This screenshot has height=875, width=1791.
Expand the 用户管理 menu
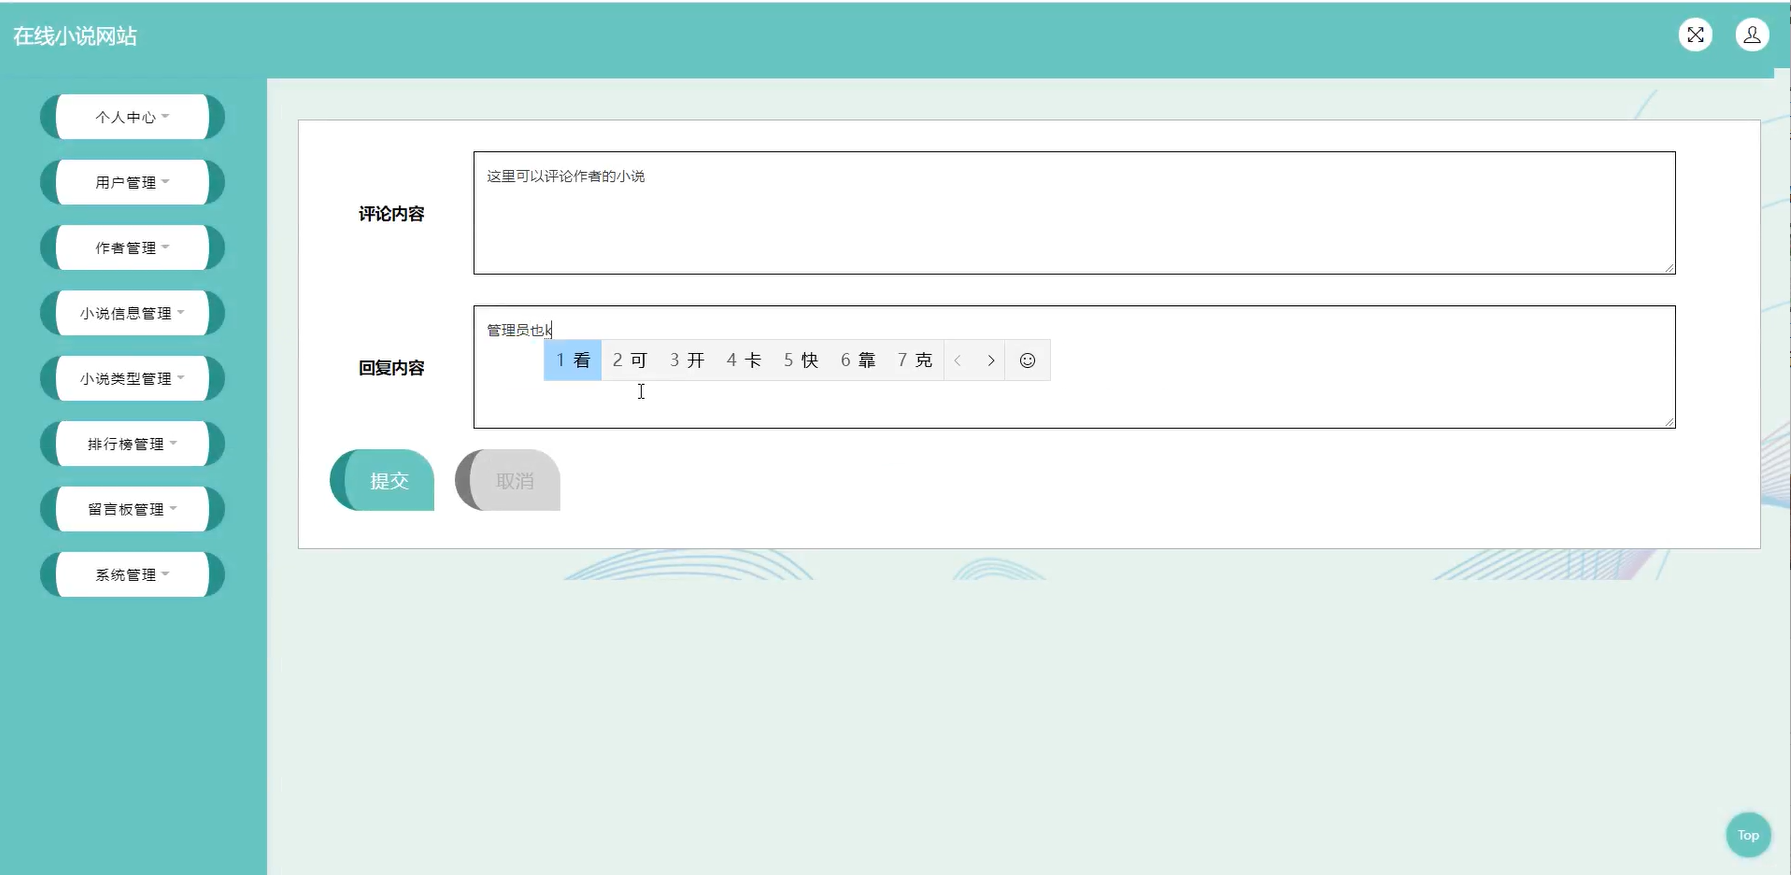(132, 182)
